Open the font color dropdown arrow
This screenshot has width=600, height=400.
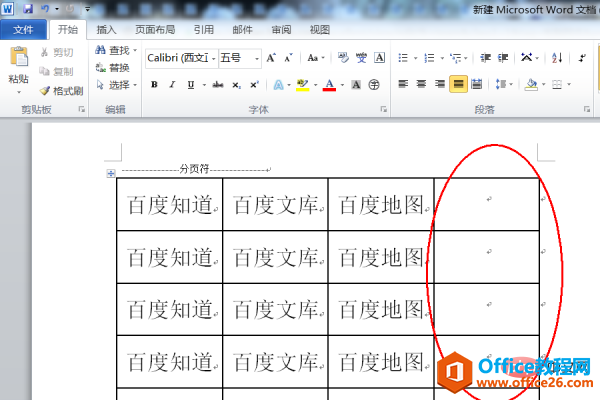coord(342,85)
